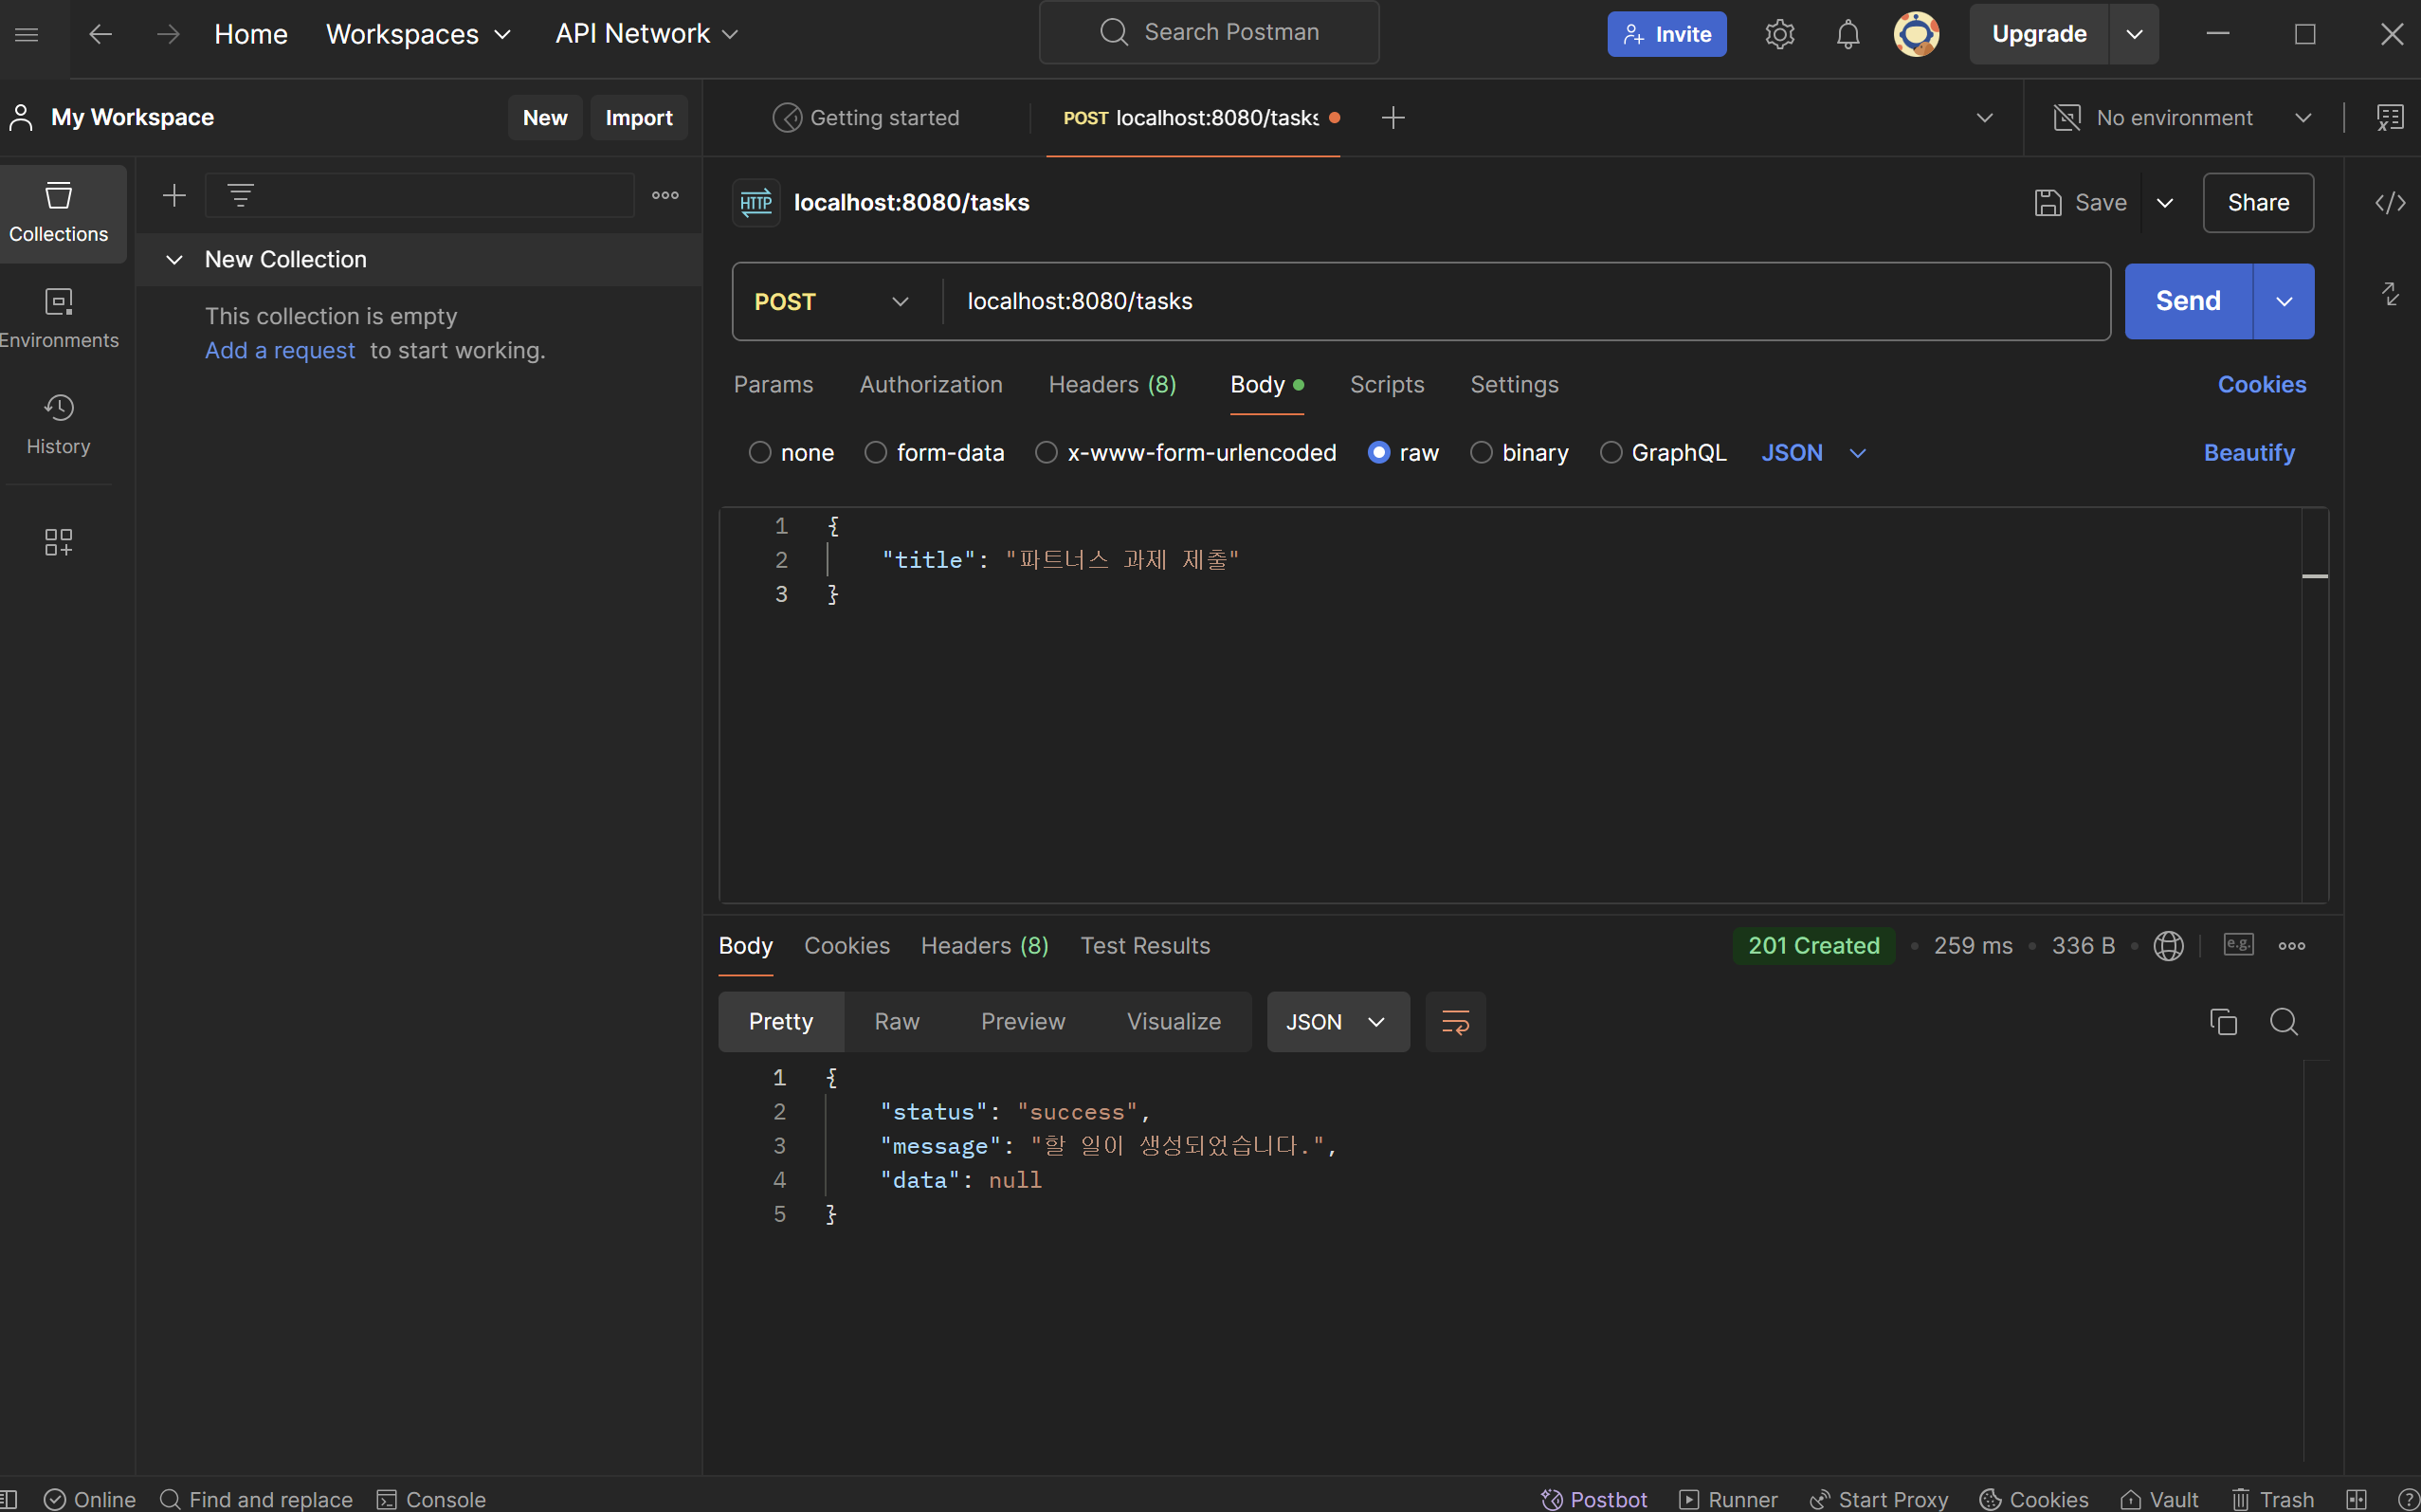Click the Add a request link
The width and height of the screenshot is (2421, 1512).
(x=279, y=351)
